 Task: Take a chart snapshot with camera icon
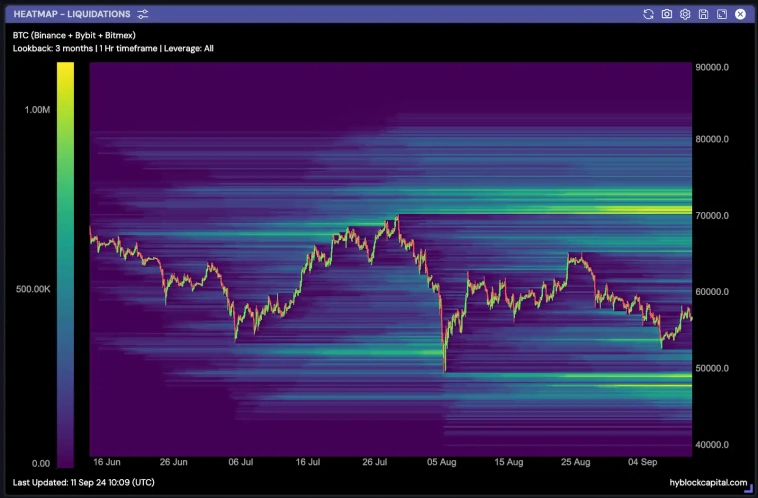pos(667,14)
